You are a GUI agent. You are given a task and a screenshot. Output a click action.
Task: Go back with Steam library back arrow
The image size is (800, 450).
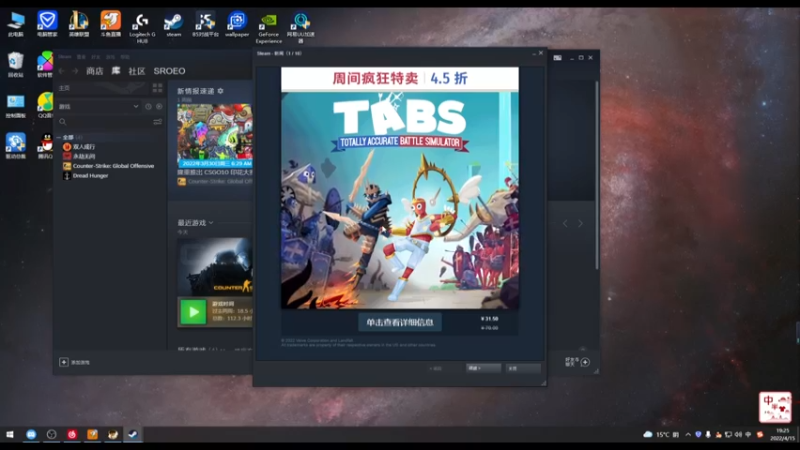pyautogui.click(x=62, y=71)
